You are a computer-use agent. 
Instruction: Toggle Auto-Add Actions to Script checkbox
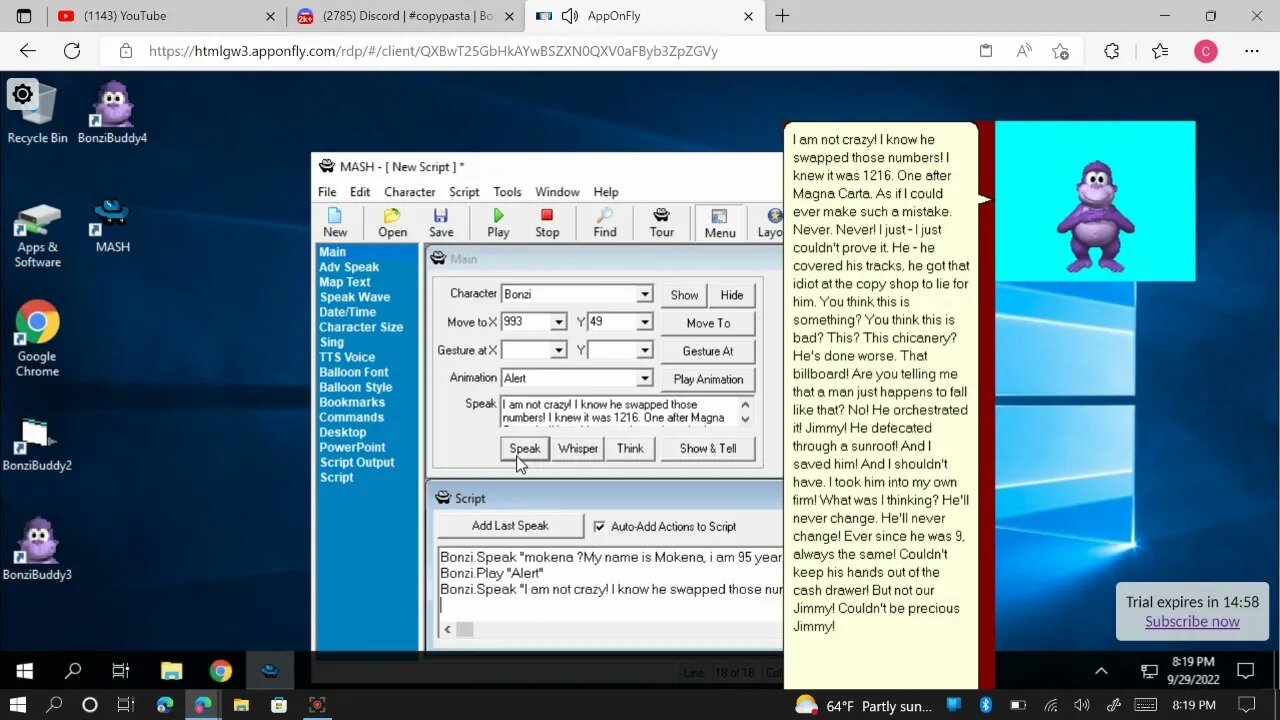click(x=599, y=526)
